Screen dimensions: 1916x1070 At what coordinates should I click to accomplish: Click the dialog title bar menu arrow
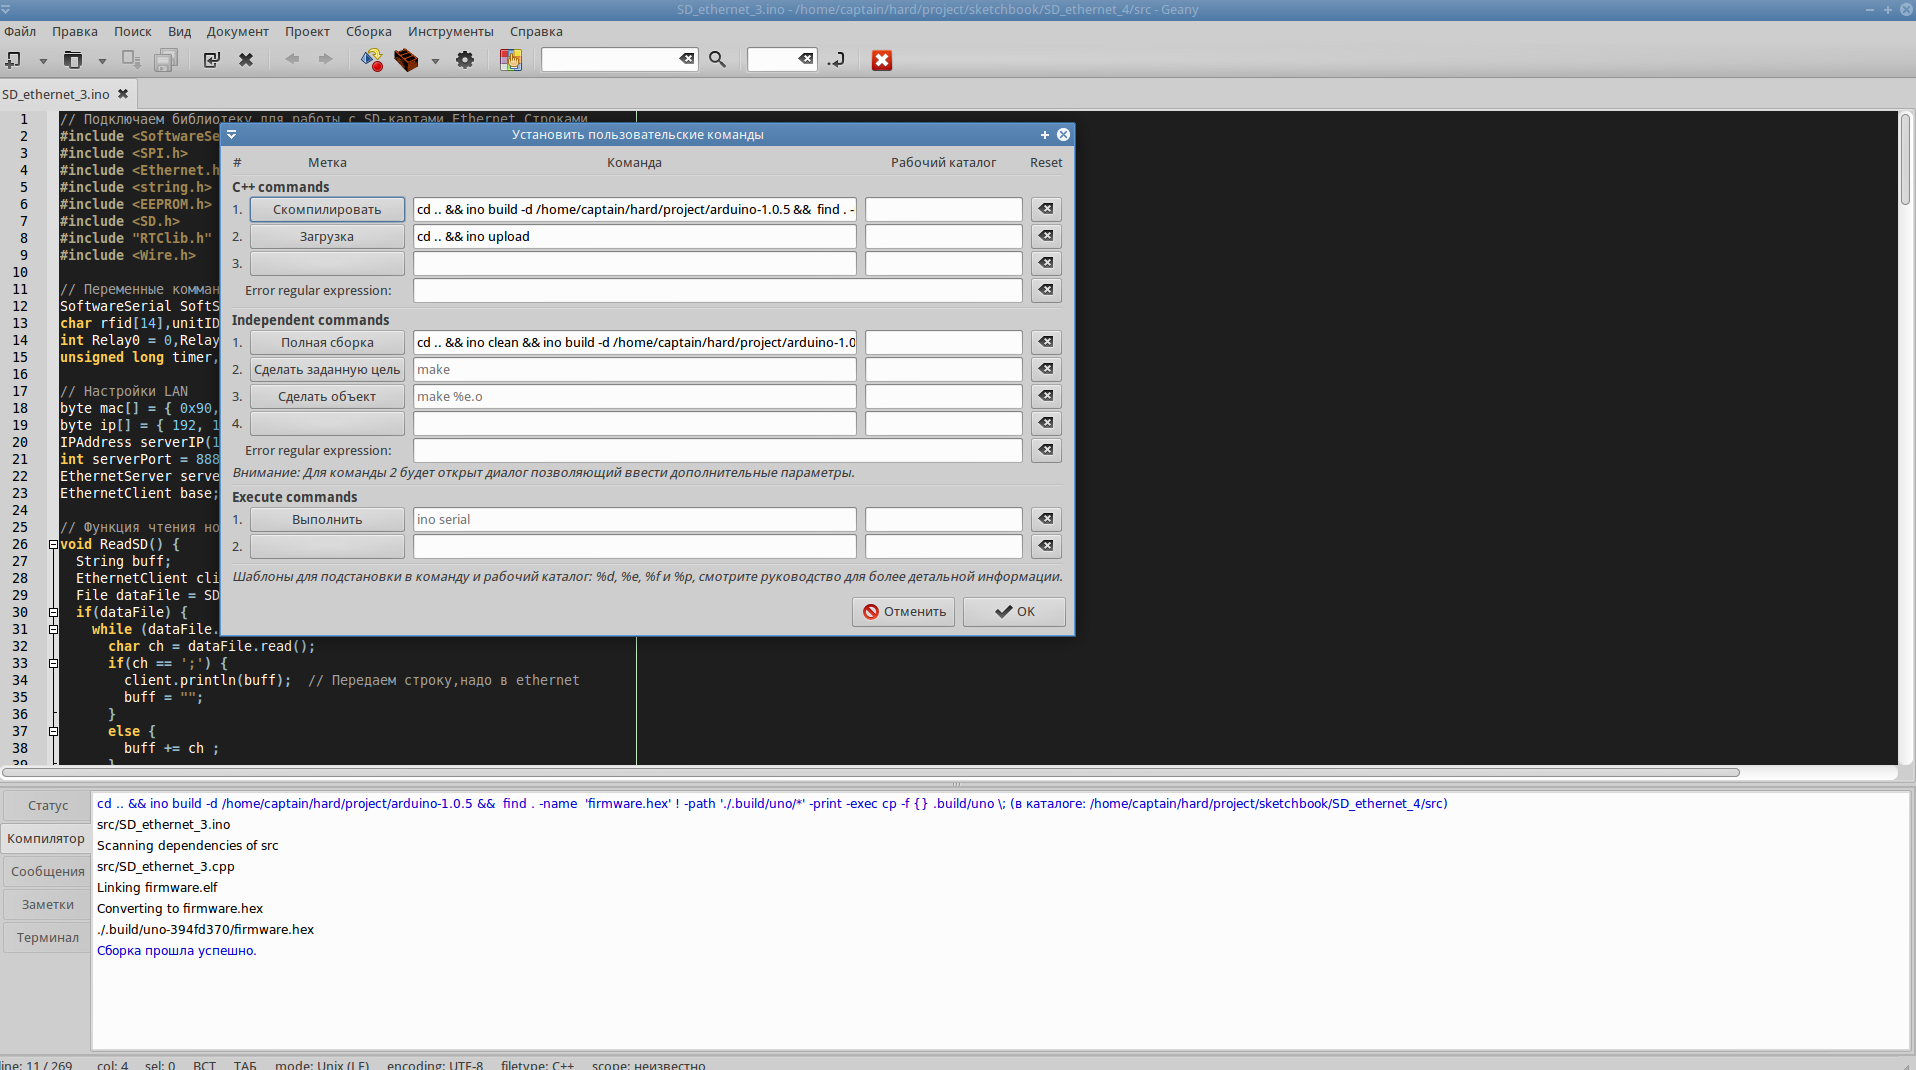[231, 134]
